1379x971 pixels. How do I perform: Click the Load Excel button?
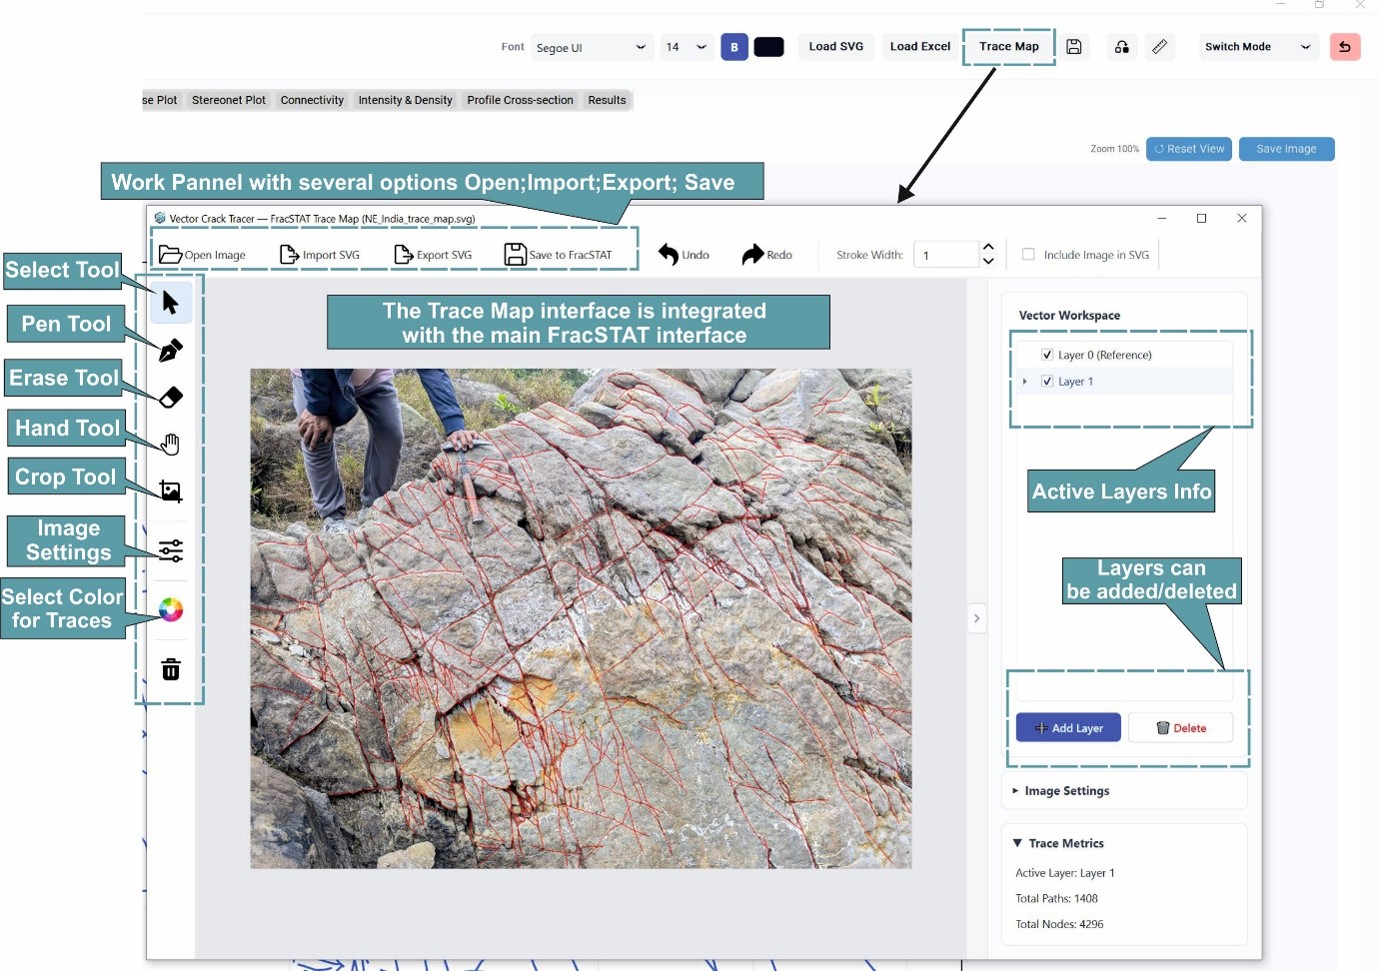pyautogui.click(x=920, y=47)
